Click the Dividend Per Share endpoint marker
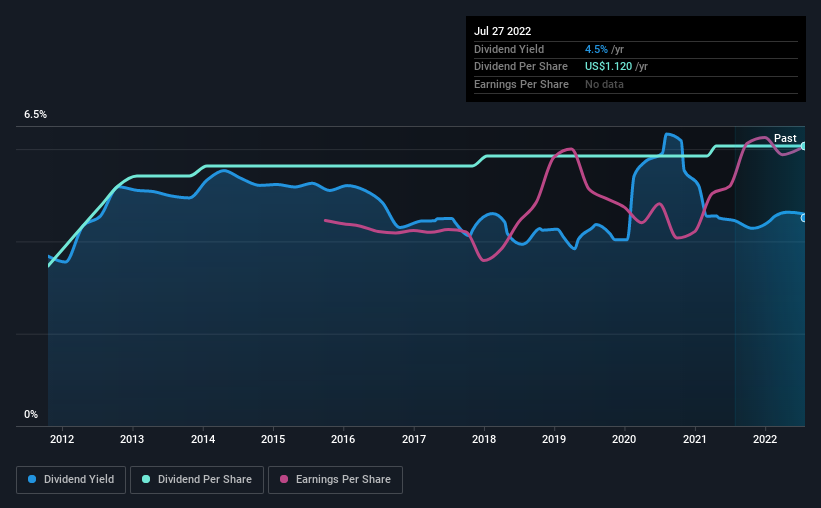The height and width of the screenshot is (508, 821). pyautogui.click(x=804, y=146)
